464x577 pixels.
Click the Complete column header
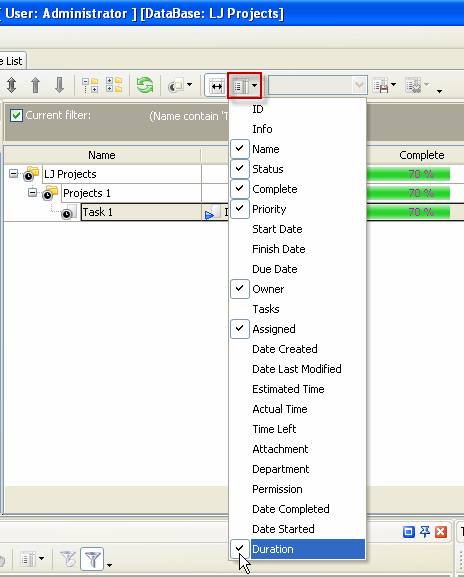(x=422, y=155)
